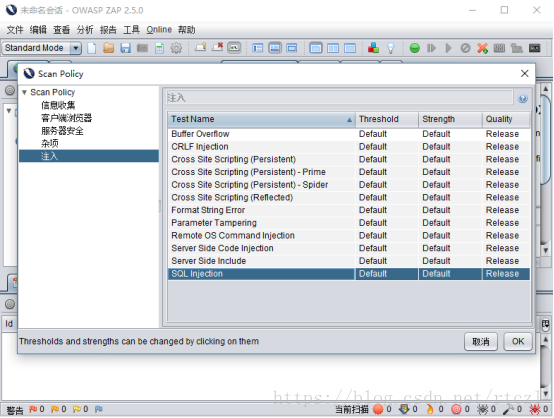Open the 工具 menu

pyautogui.click(x=131, y=30)
